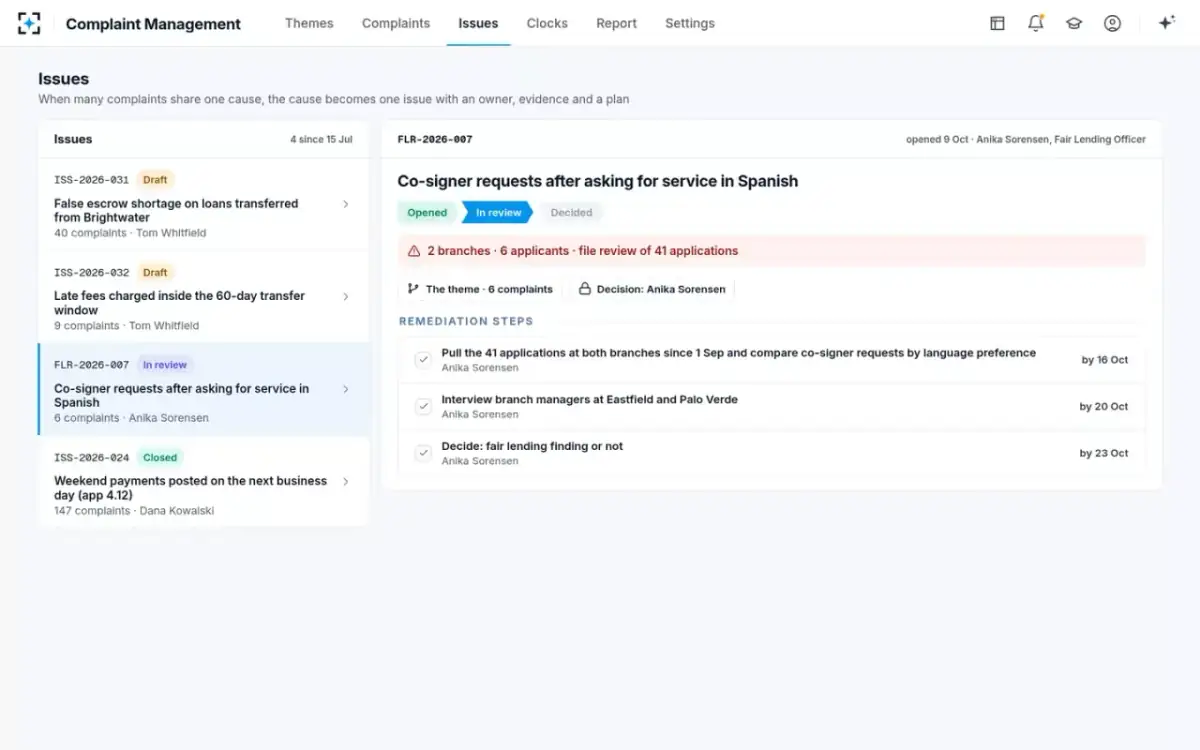This screenshot has height=750, width=1200.
Task: Open the layout panel icon
Action: (x=997, y=23)
